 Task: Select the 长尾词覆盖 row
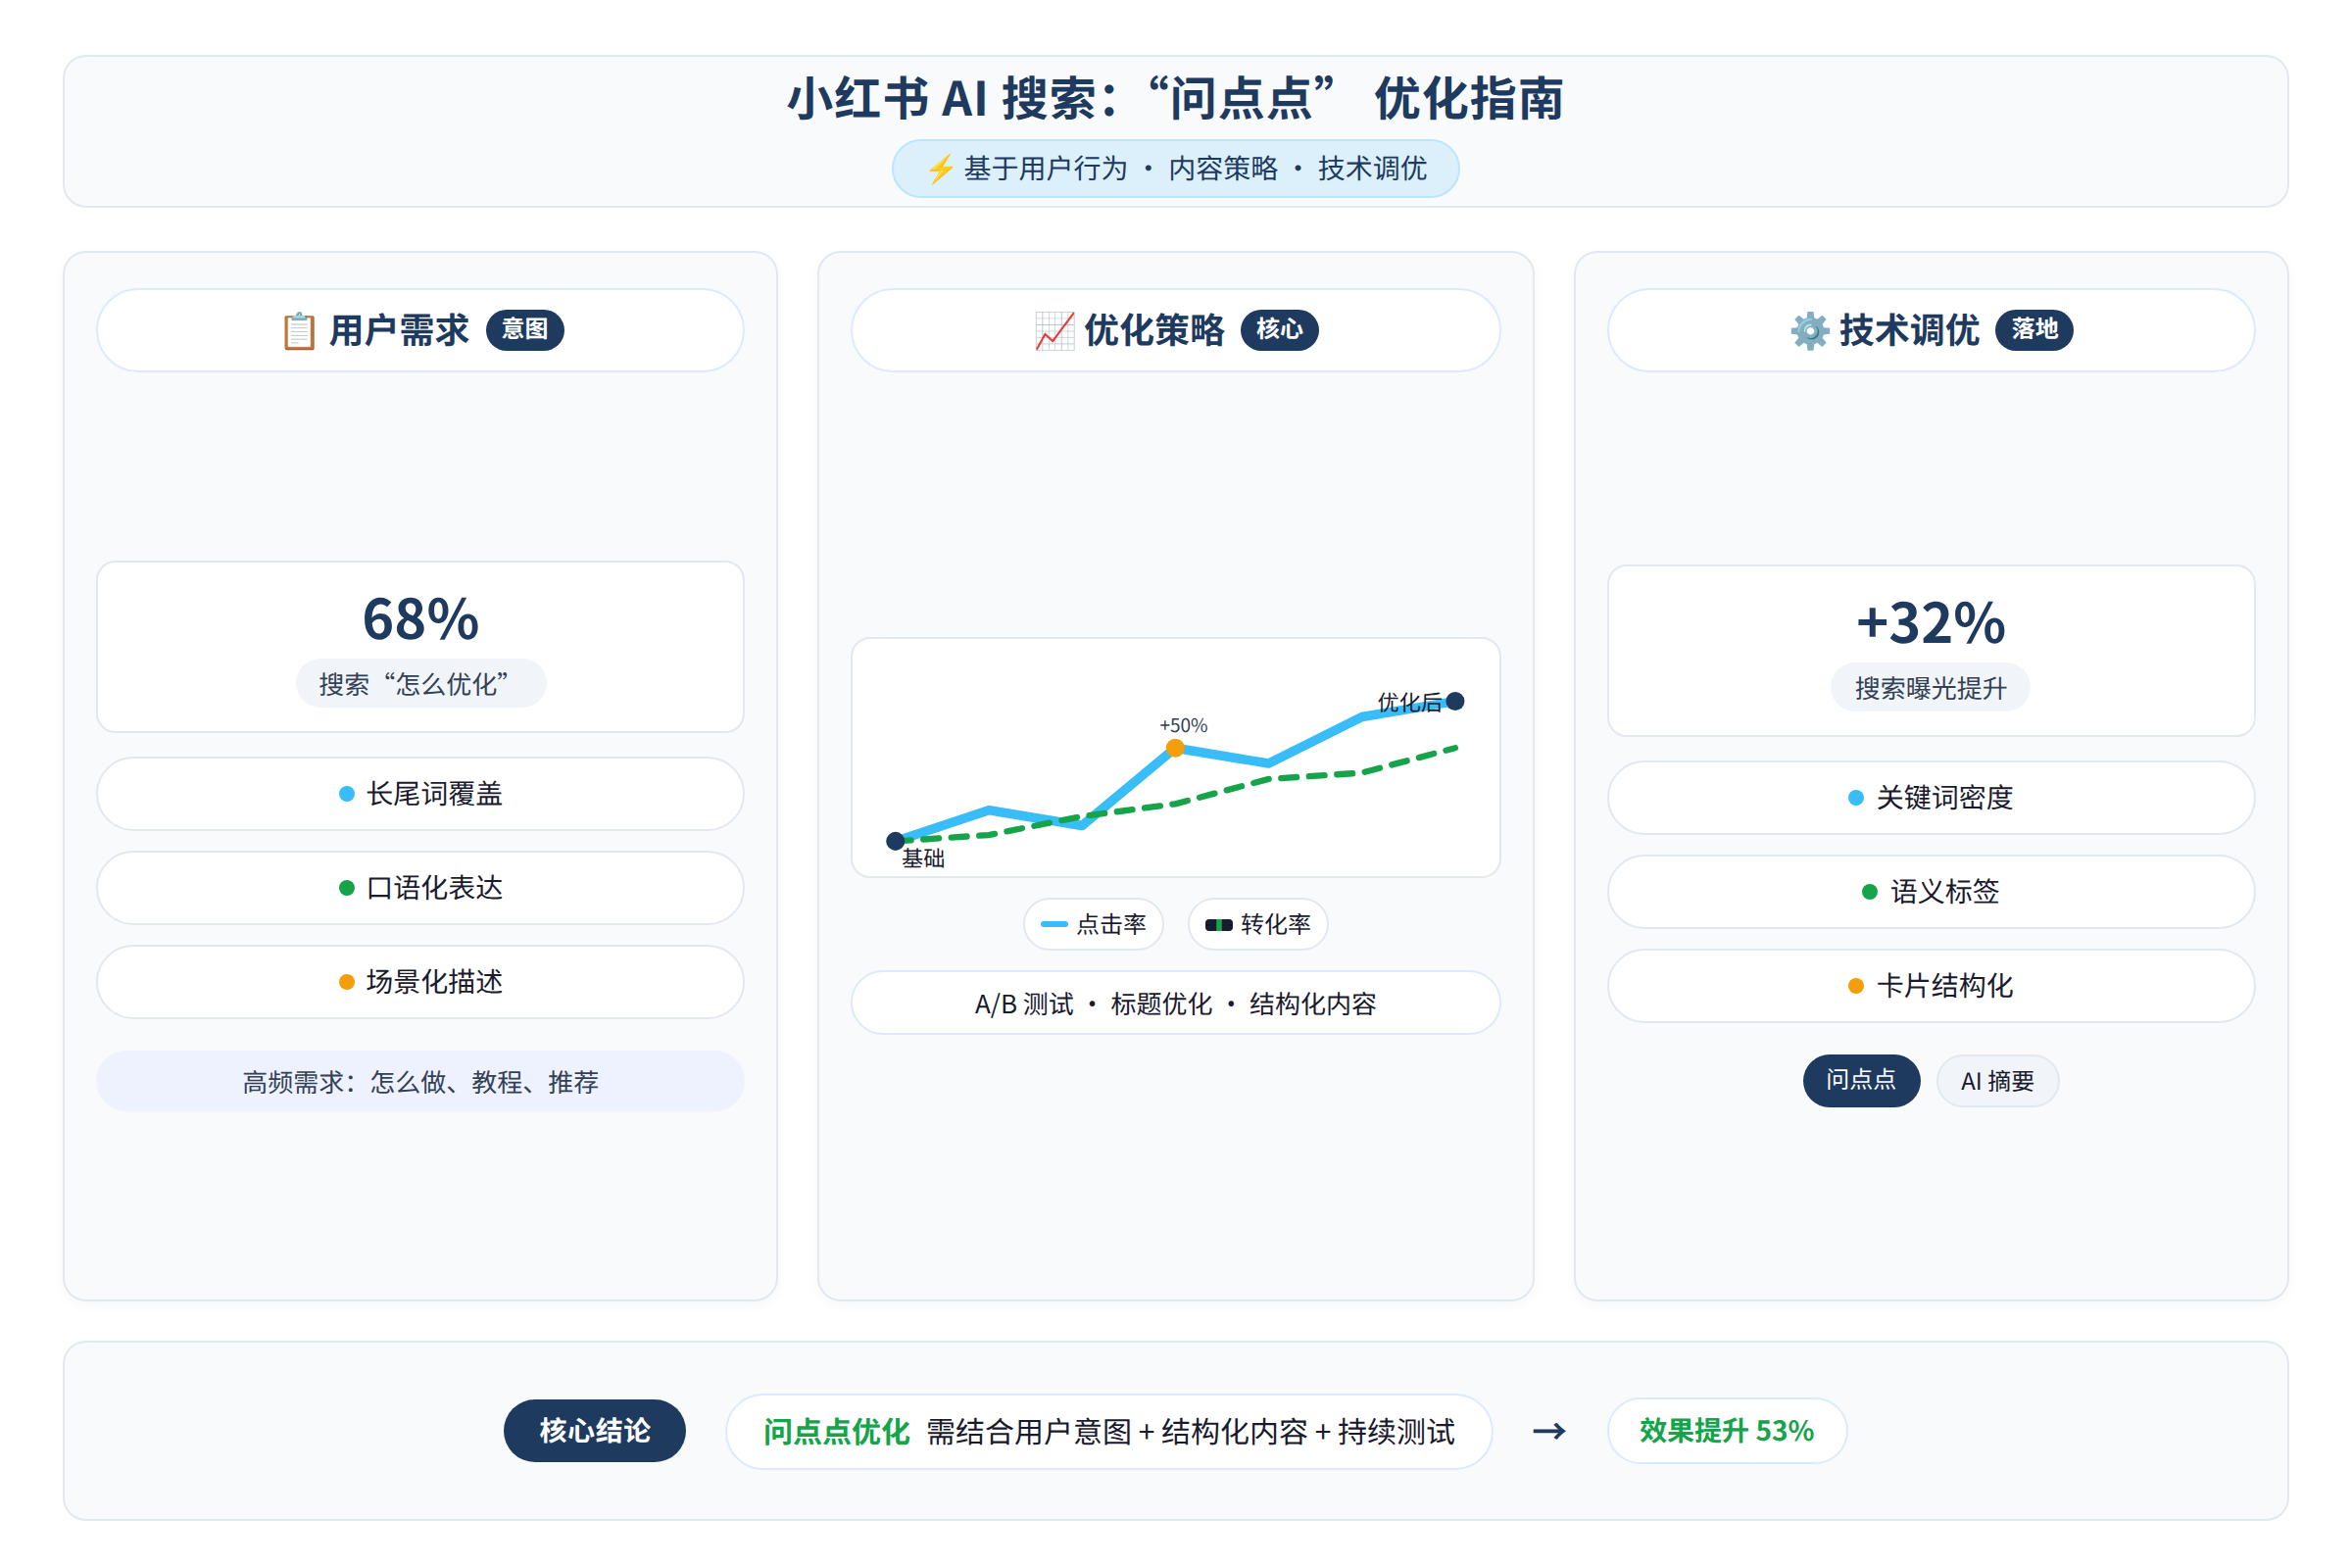(x=420, y=794)
